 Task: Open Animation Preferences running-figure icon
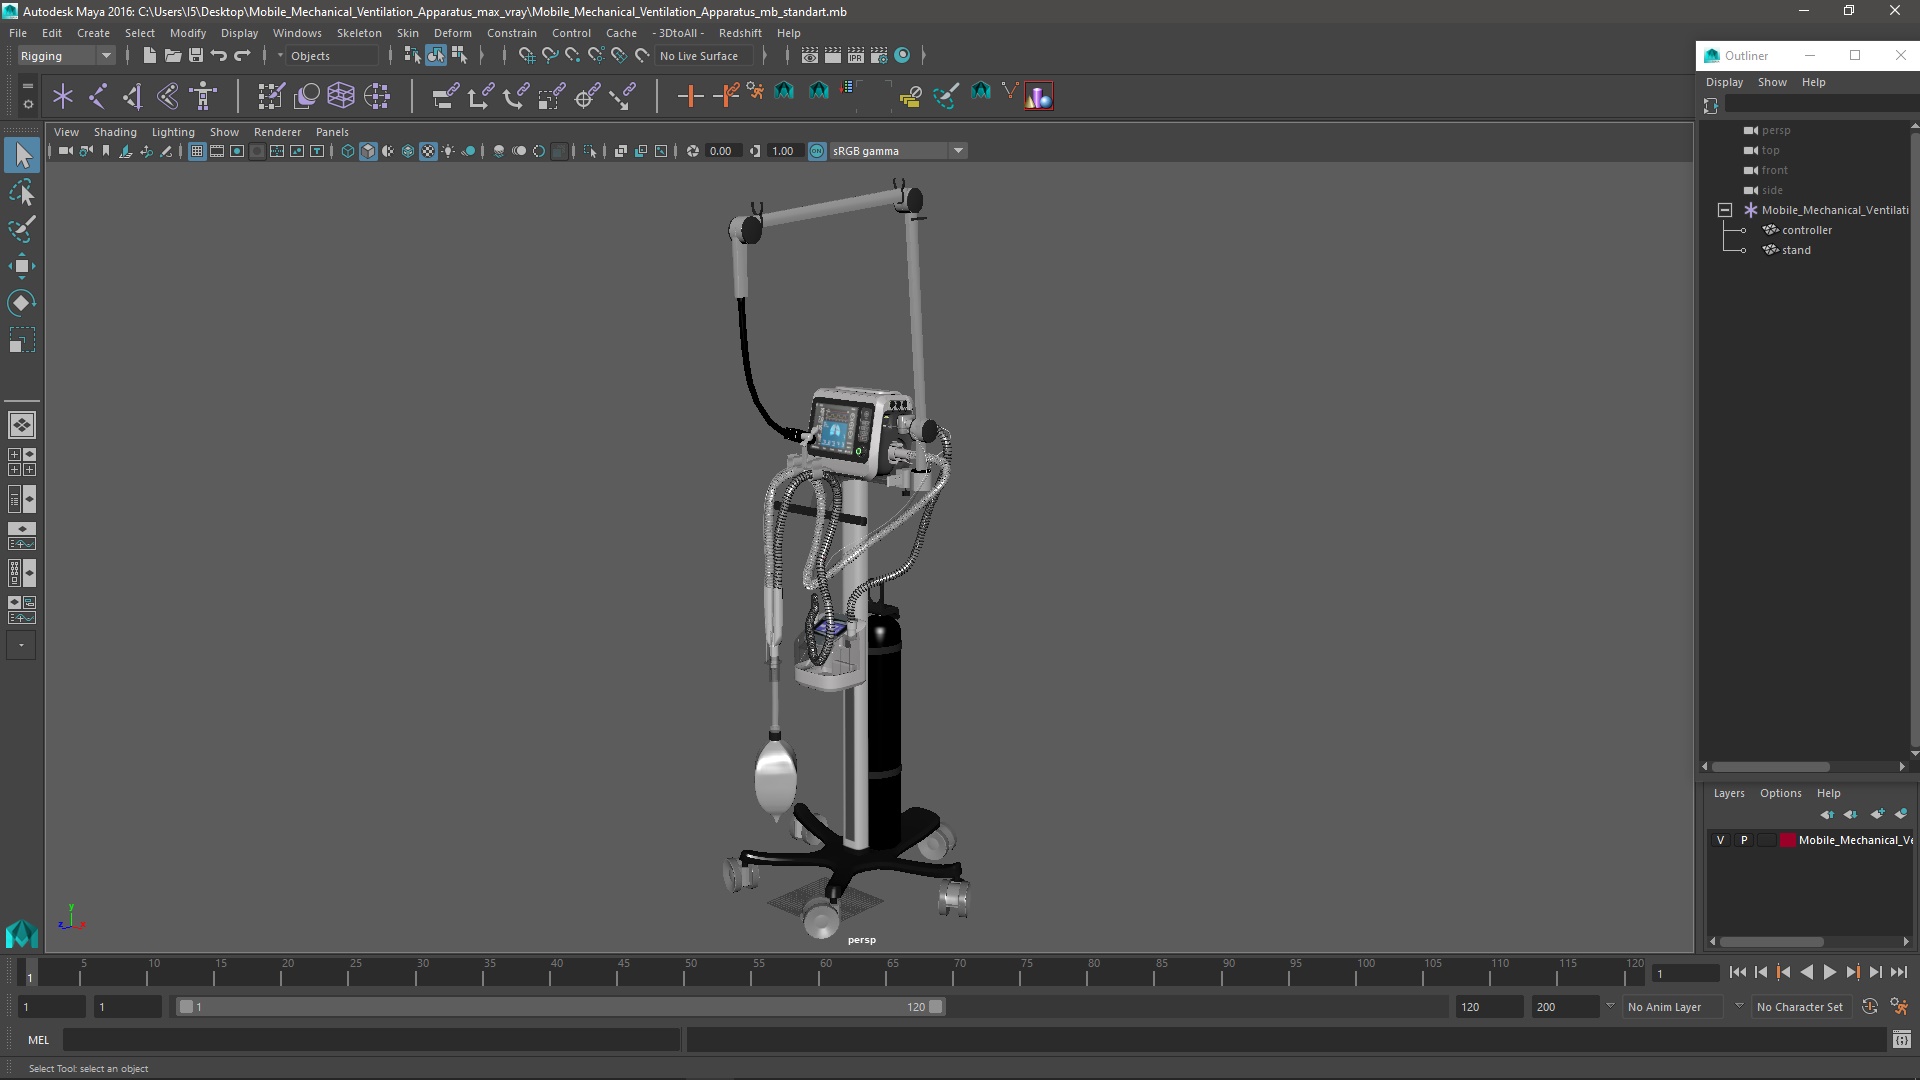tap(1899, 1007)
